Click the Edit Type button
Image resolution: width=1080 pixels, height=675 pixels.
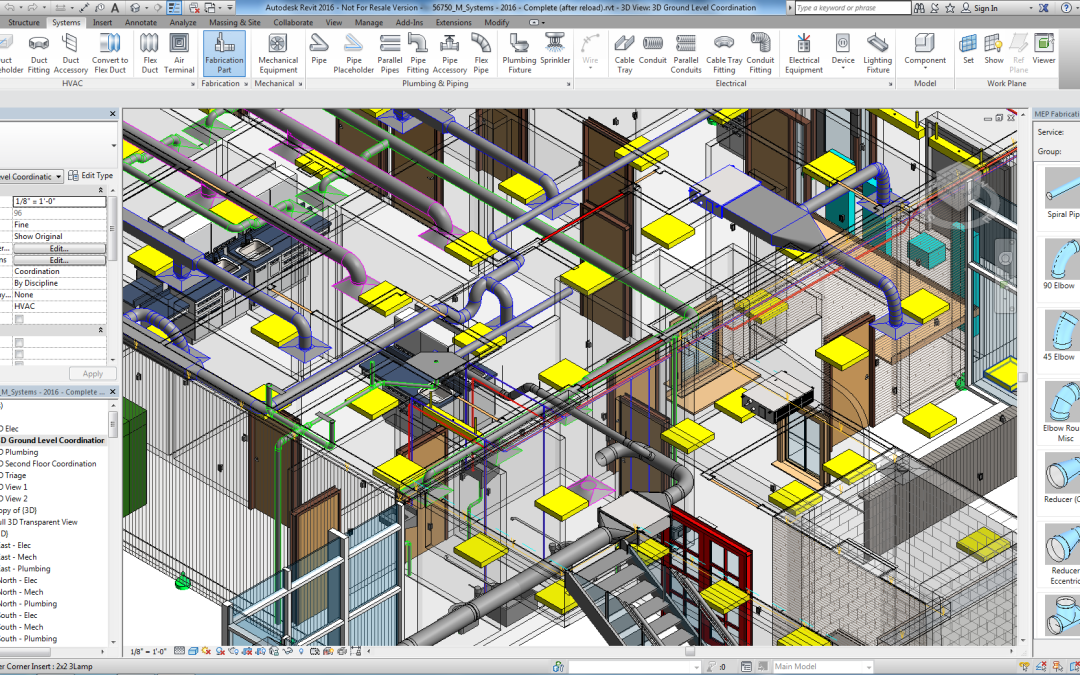pyautogui.click(x=90, y=176)
